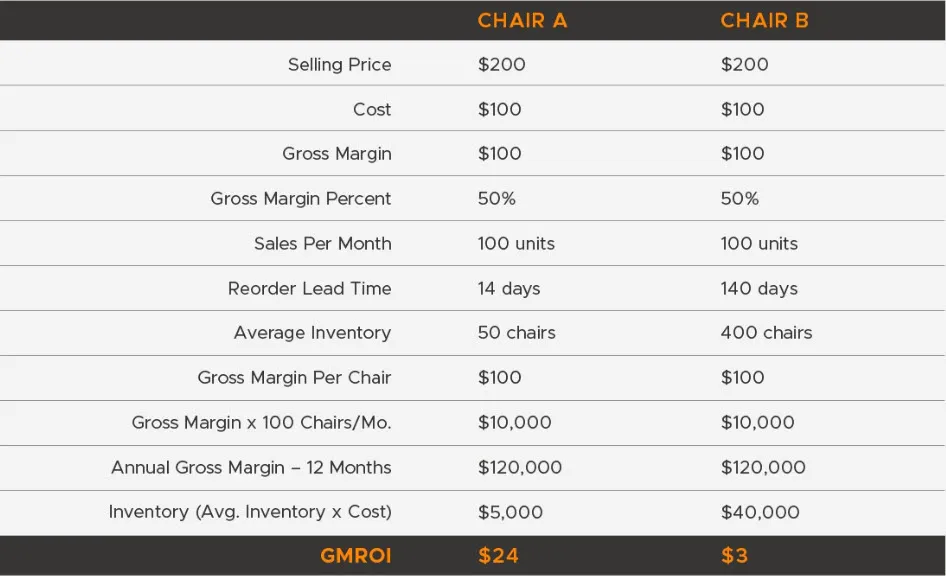946x576 pixels.
Task: Select the Sales Per Month row label
Action: pyautogui.click(x=322, y=244)
